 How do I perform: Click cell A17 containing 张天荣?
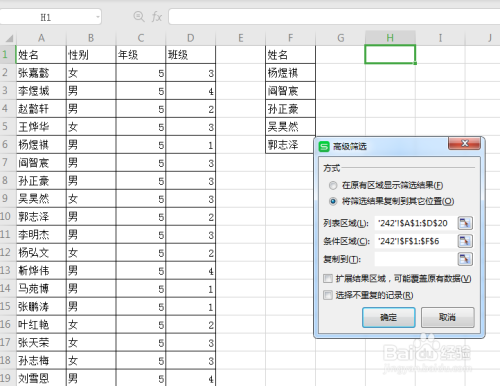pos(41,342)
